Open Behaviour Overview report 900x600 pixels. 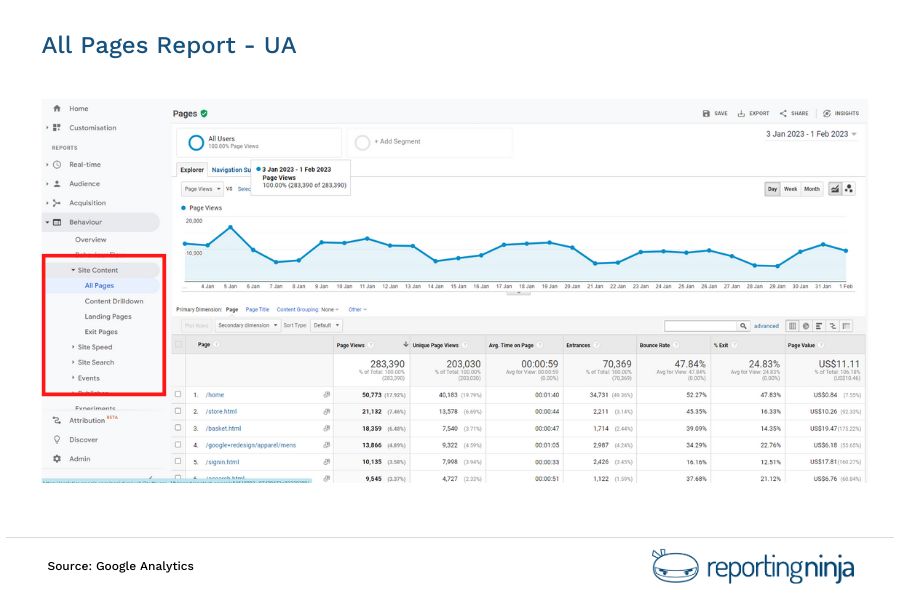coord(90,240)
